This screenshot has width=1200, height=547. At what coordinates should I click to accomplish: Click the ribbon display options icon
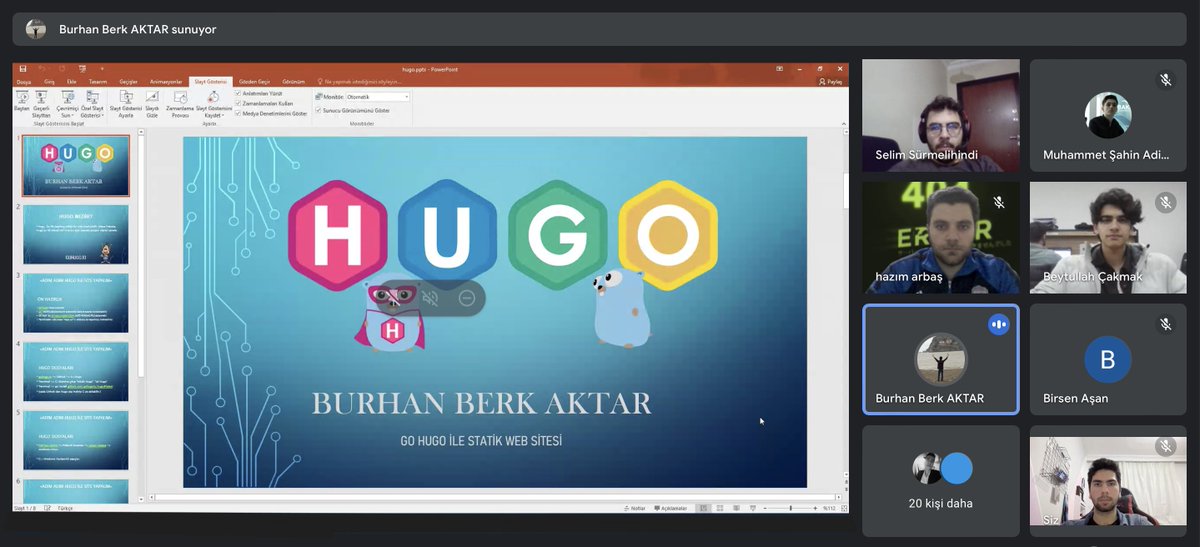coord(780,69)
